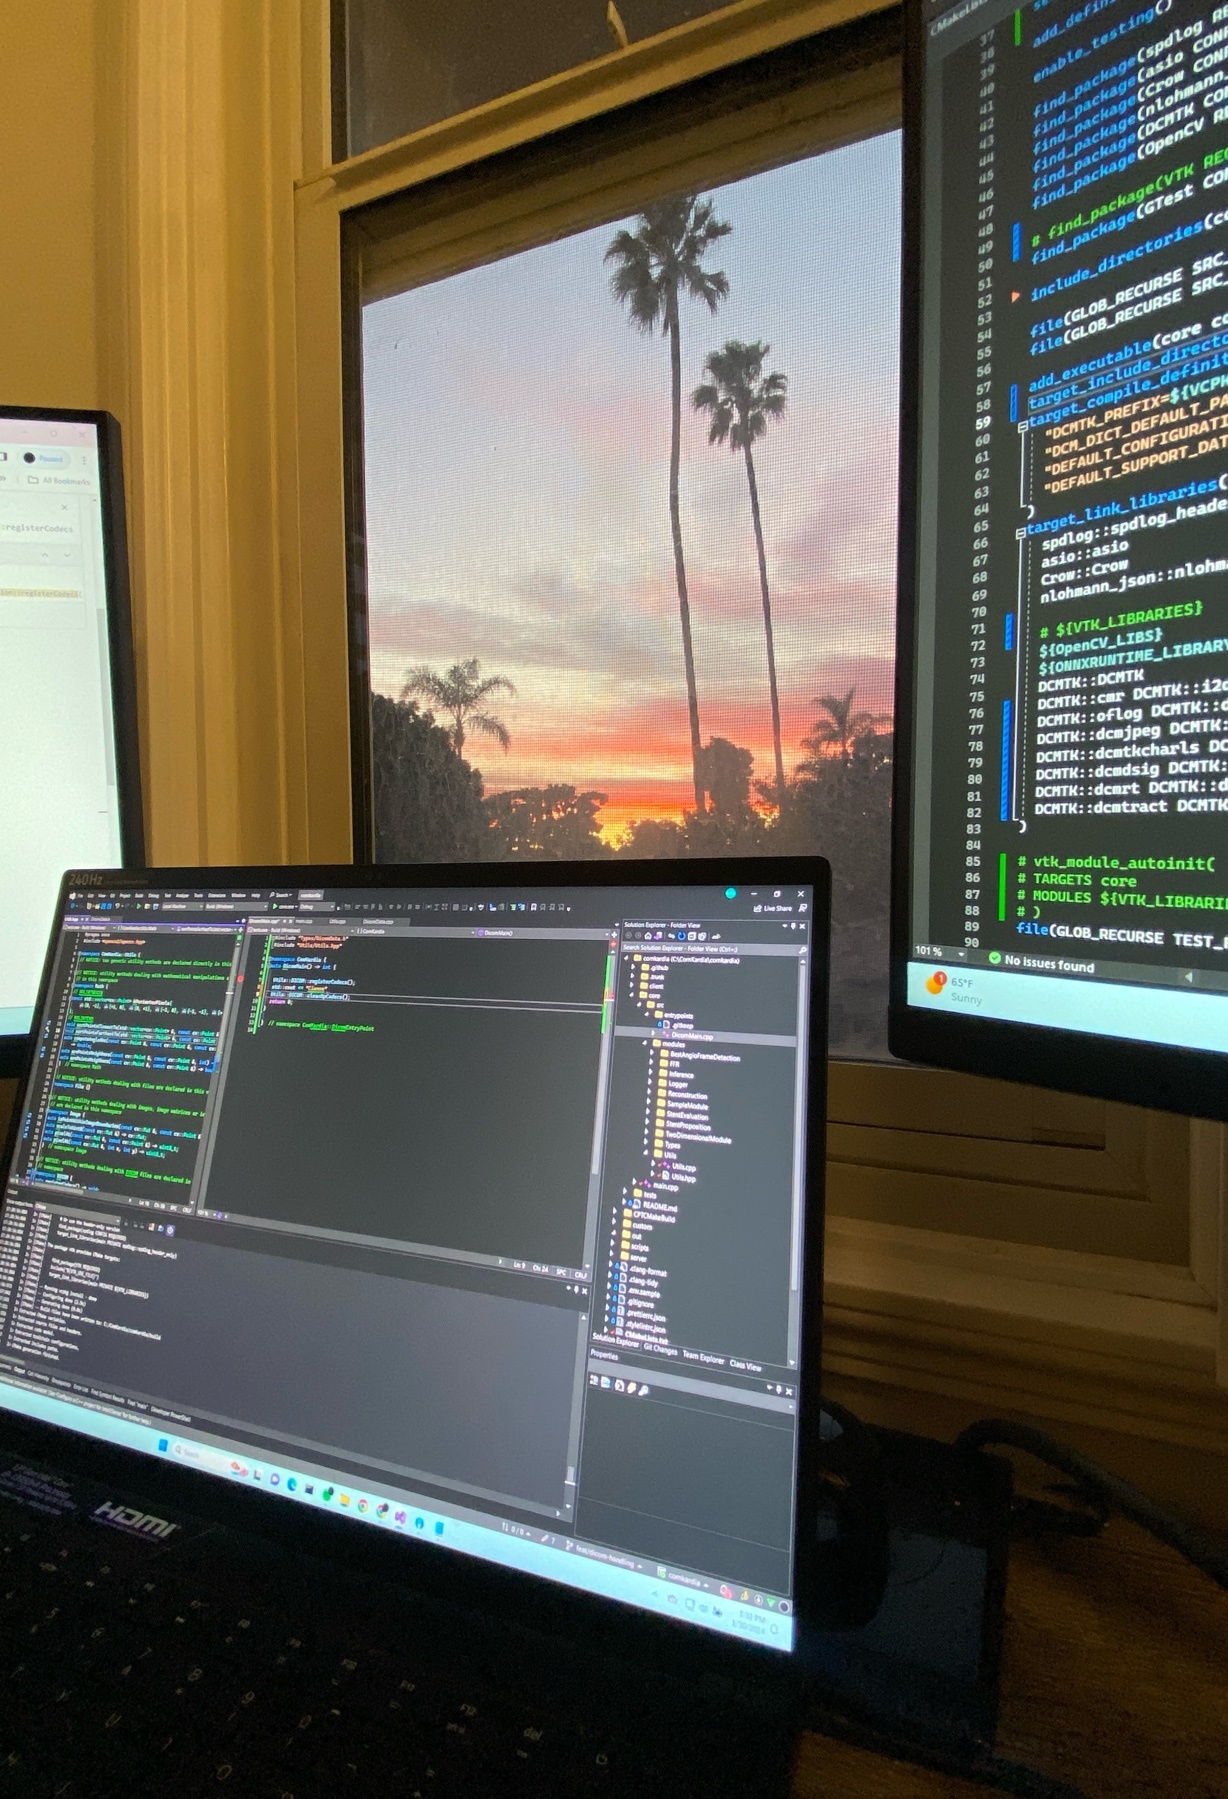
Task: Collapse the entrypoints folder
Action: pos(647,1014)
